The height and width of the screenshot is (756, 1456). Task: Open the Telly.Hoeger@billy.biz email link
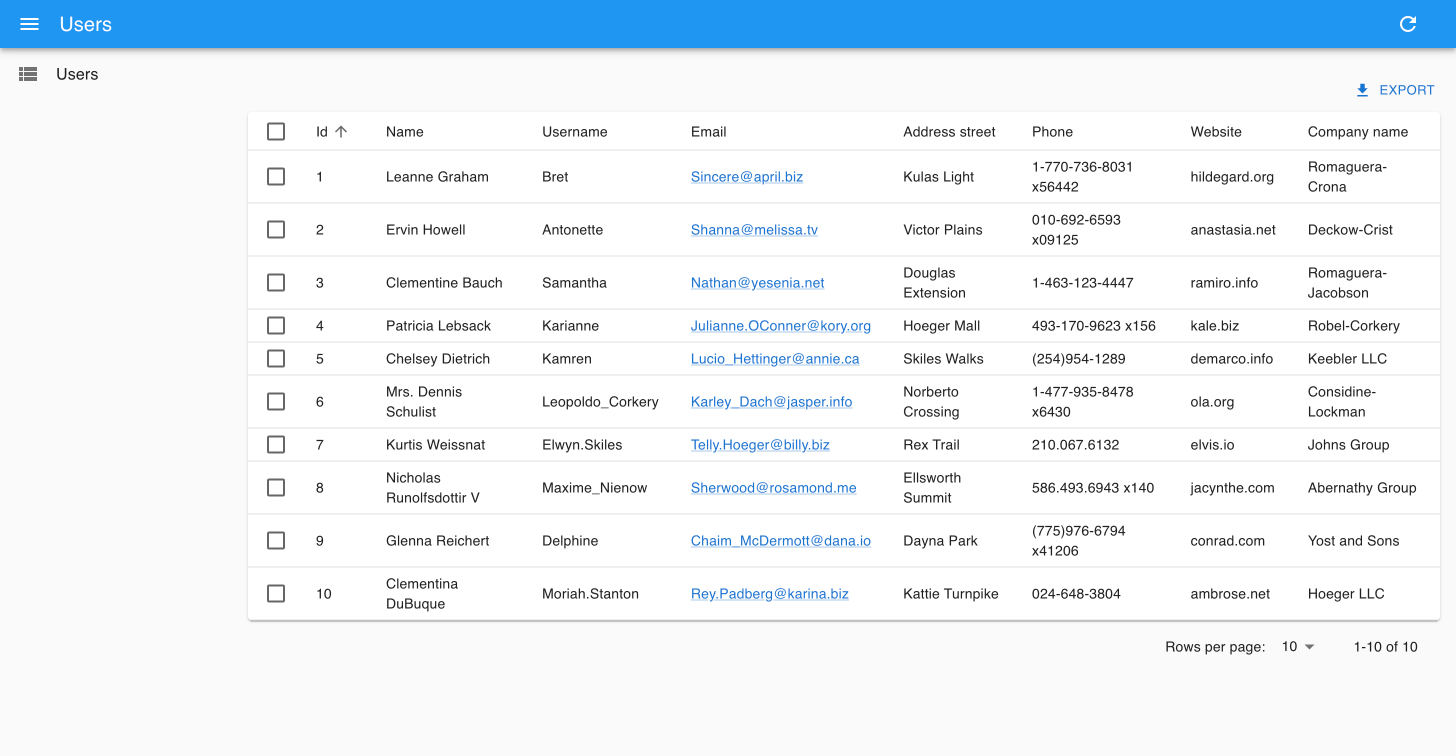(760, 444)
